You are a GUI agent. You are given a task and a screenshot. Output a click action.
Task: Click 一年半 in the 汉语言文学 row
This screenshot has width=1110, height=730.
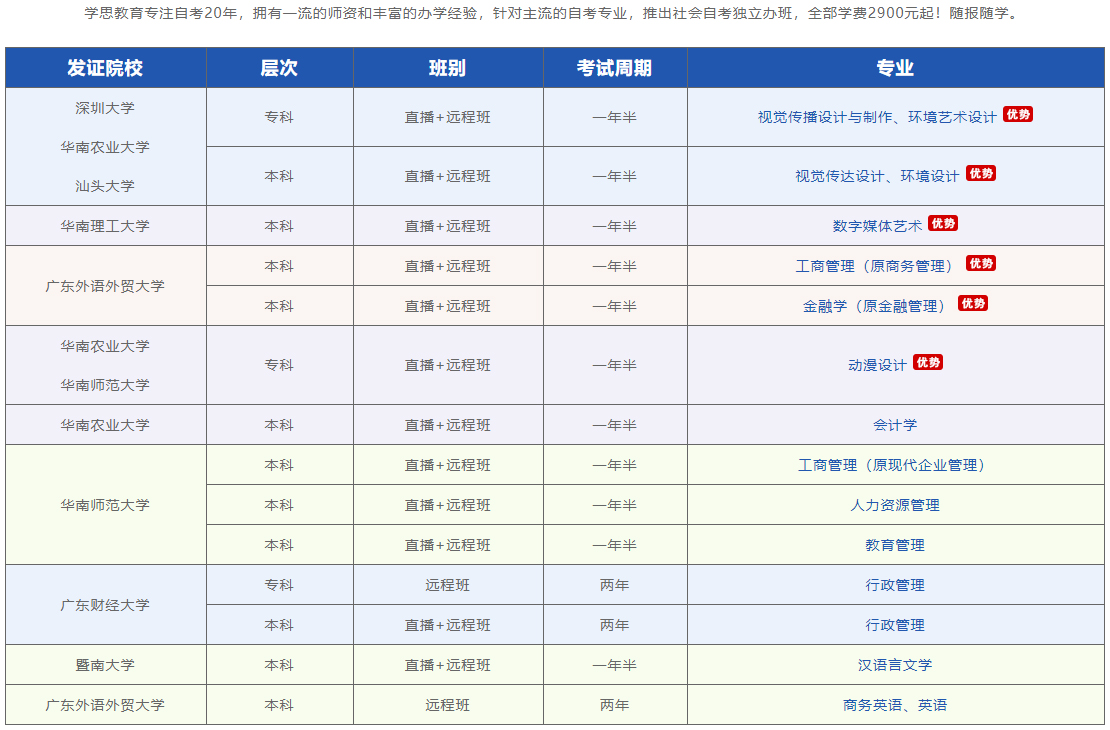coord(614,666)
